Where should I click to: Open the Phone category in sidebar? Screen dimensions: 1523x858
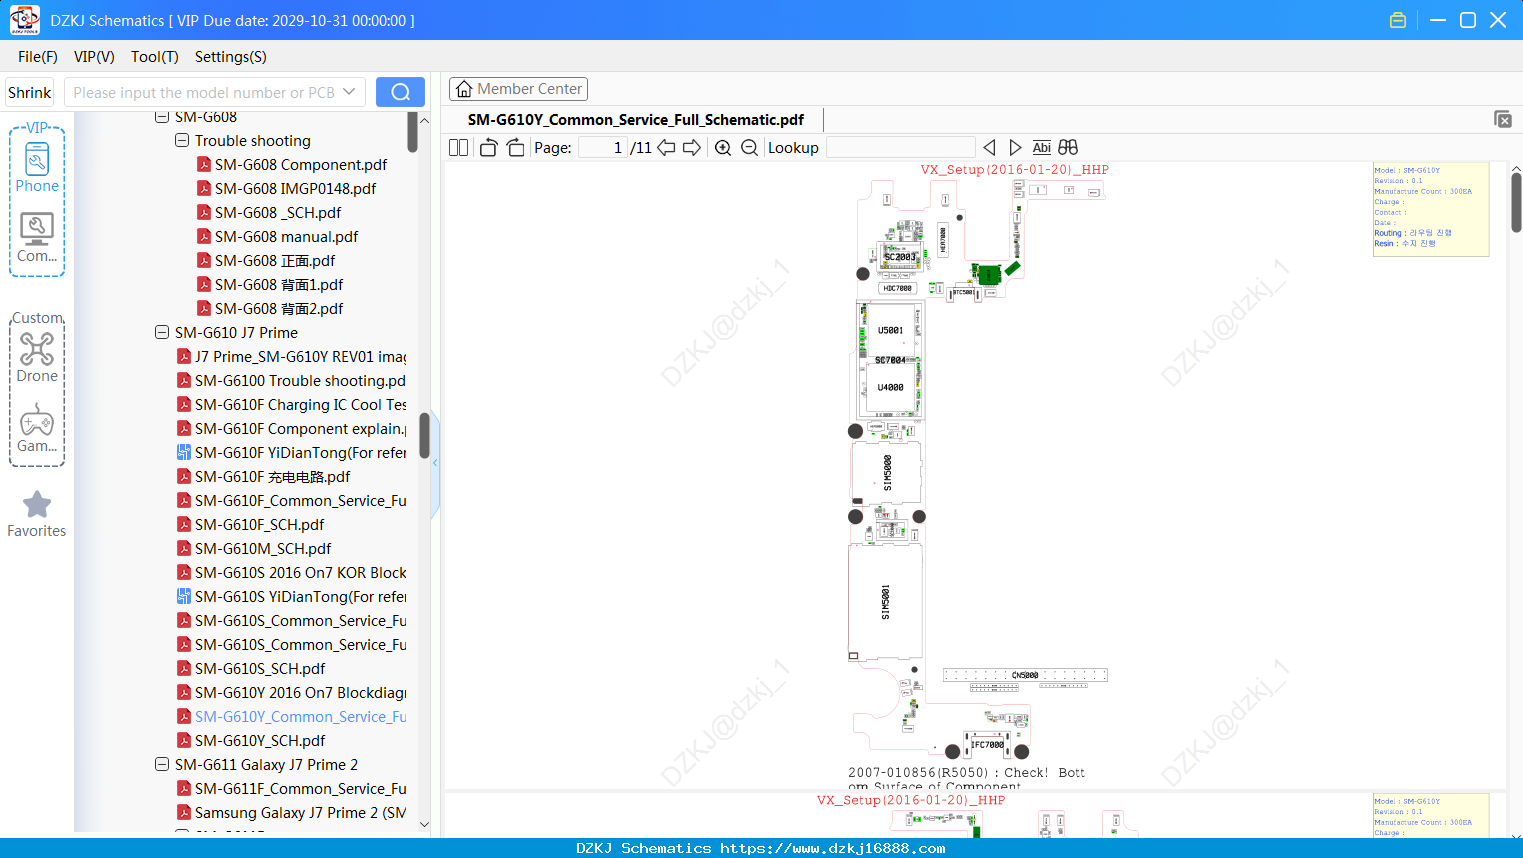click(37, 168)
